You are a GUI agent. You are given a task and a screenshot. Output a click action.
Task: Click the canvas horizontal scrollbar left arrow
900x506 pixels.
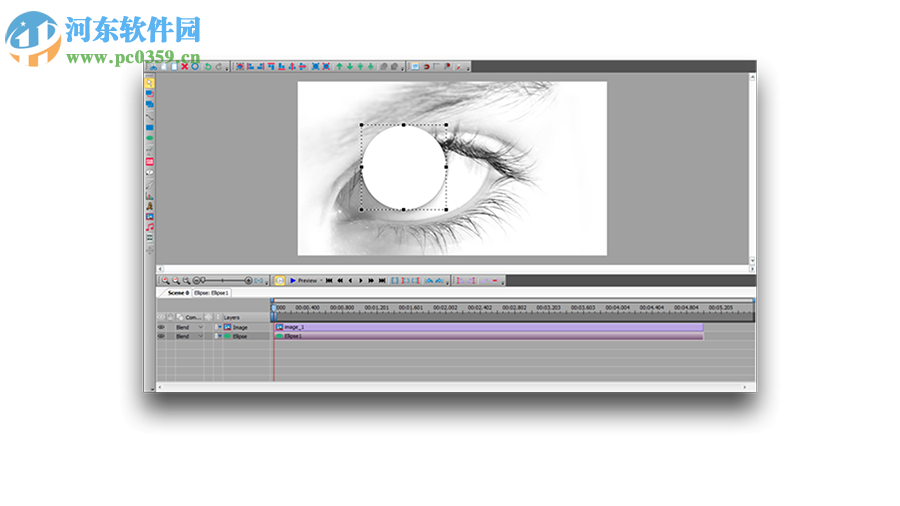tap(160, 268)
